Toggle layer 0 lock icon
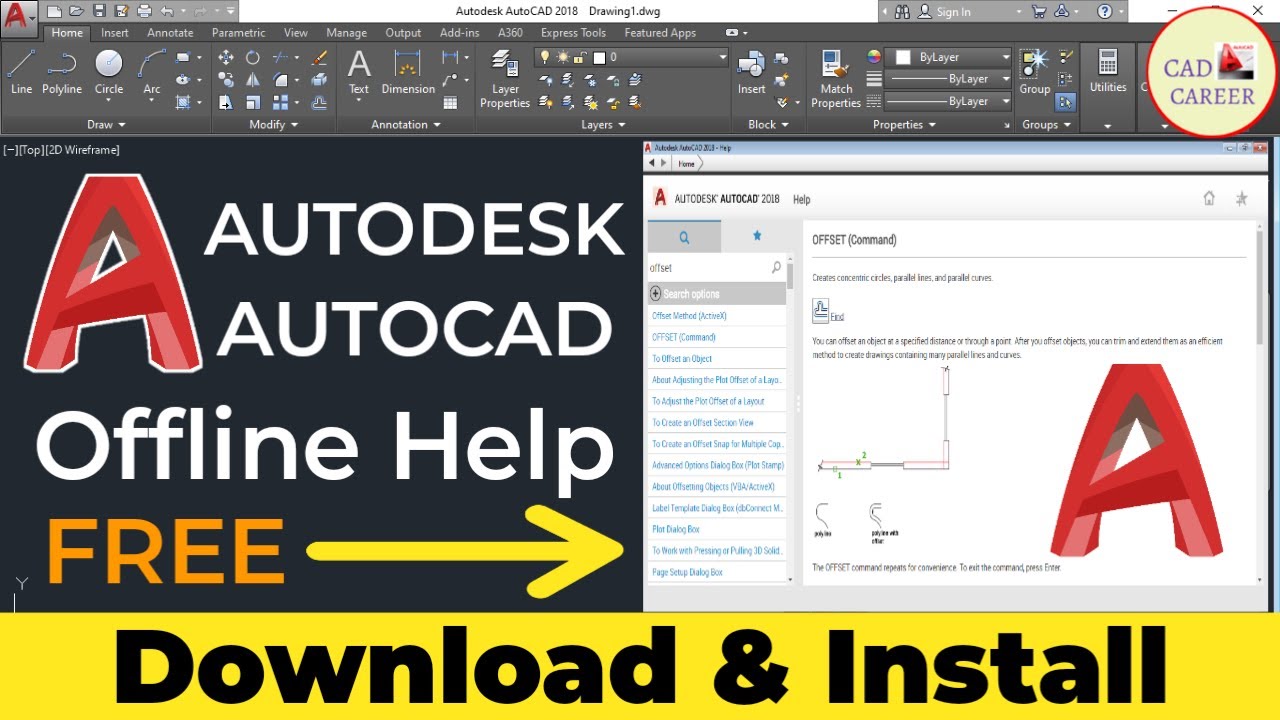Image resolution: width=1280 pixels, height=720 pixels. coord(579,58)
